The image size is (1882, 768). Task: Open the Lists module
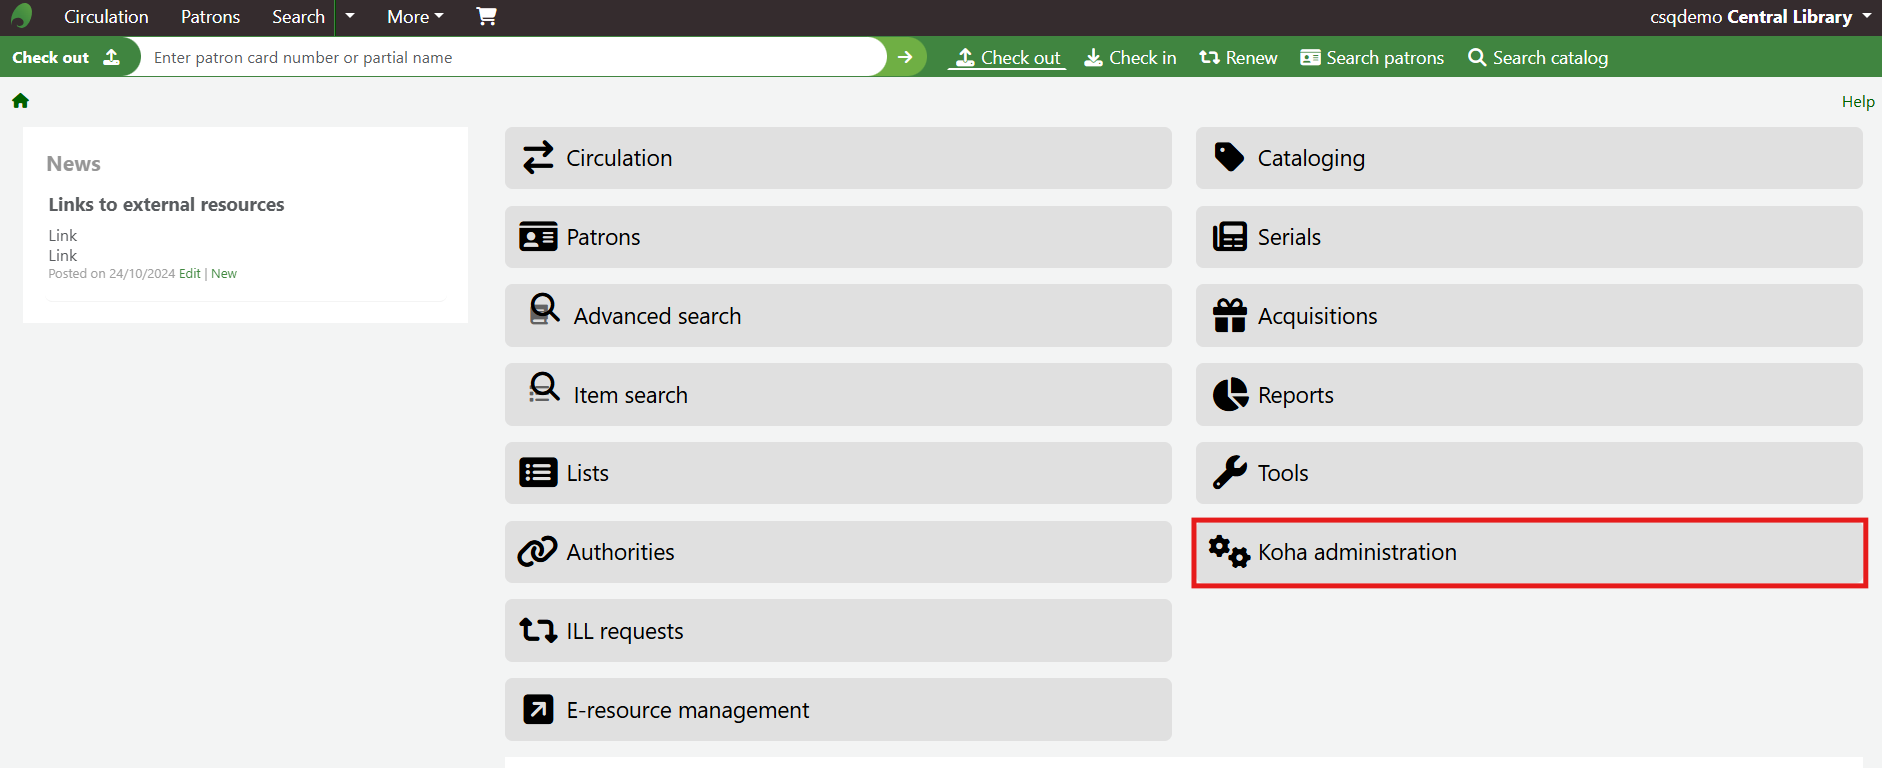pos(838,473)
